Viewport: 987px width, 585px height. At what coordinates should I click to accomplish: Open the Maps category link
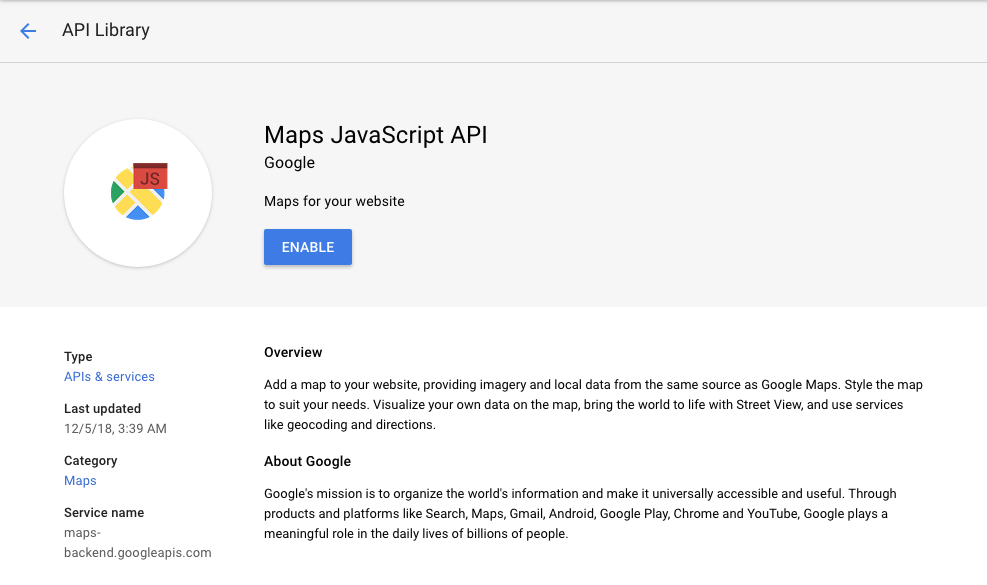(x=80, y=480)
